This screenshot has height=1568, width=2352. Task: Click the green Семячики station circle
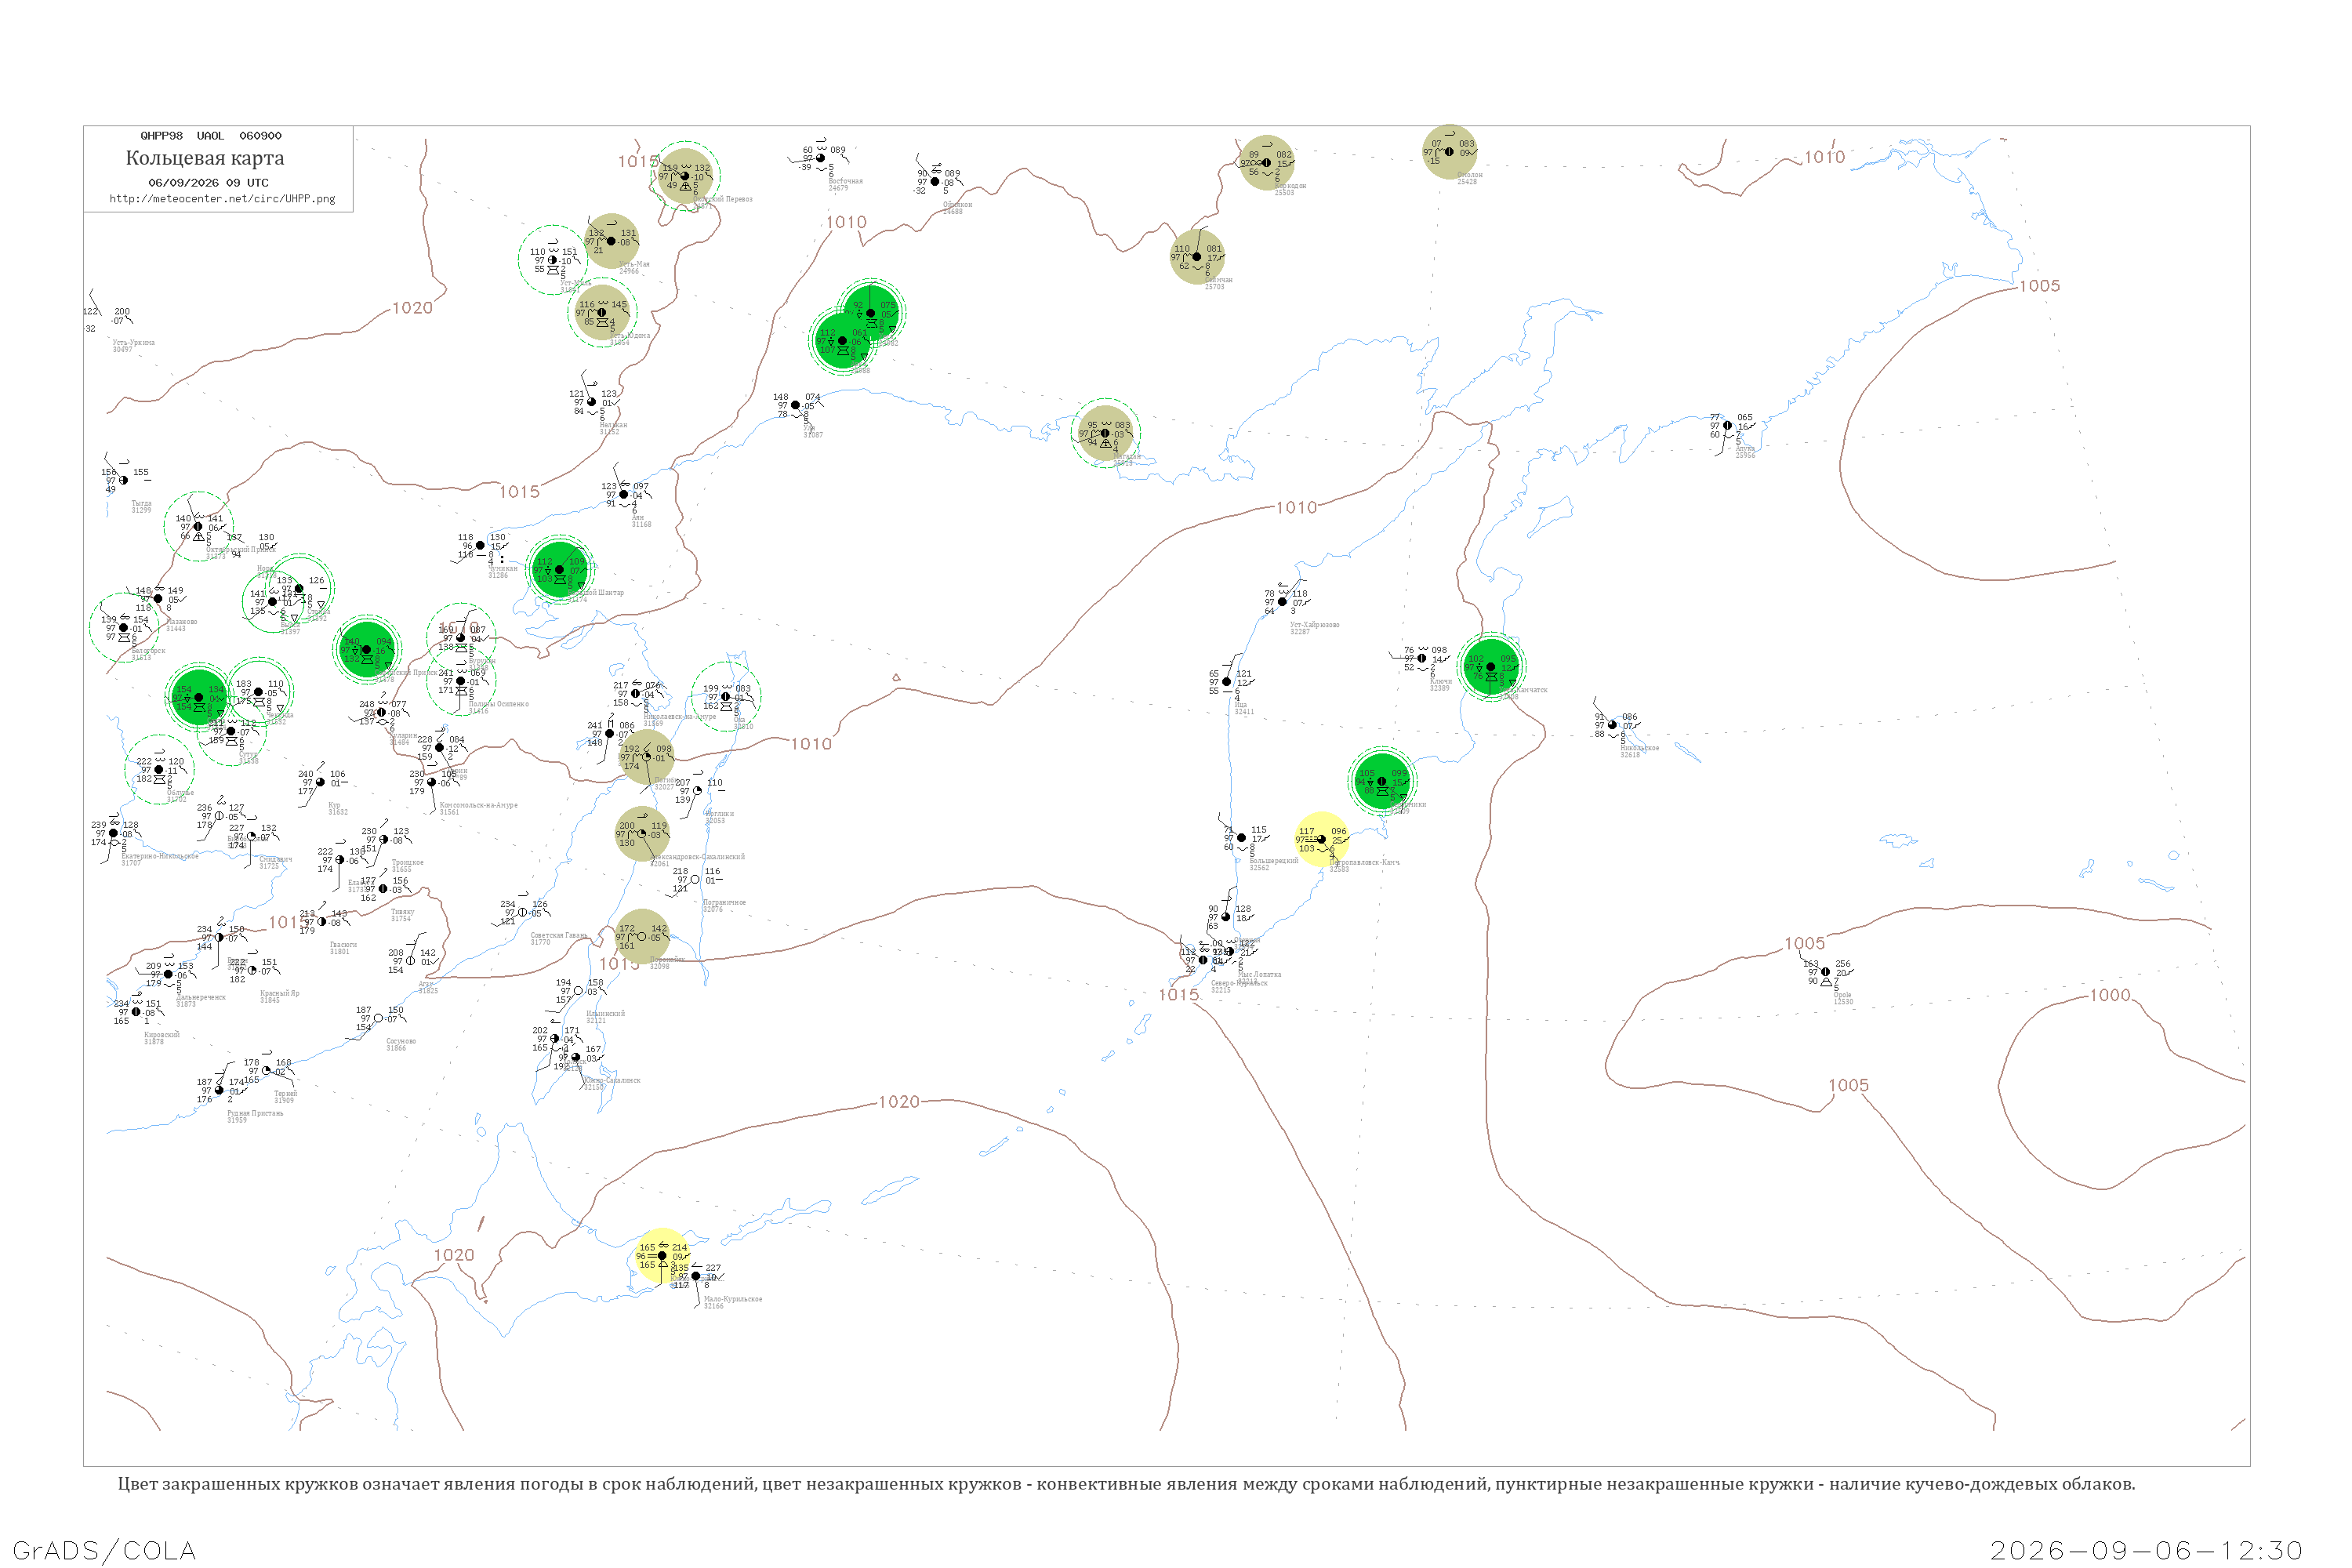pyautogui.click(x=1382, y=781)
